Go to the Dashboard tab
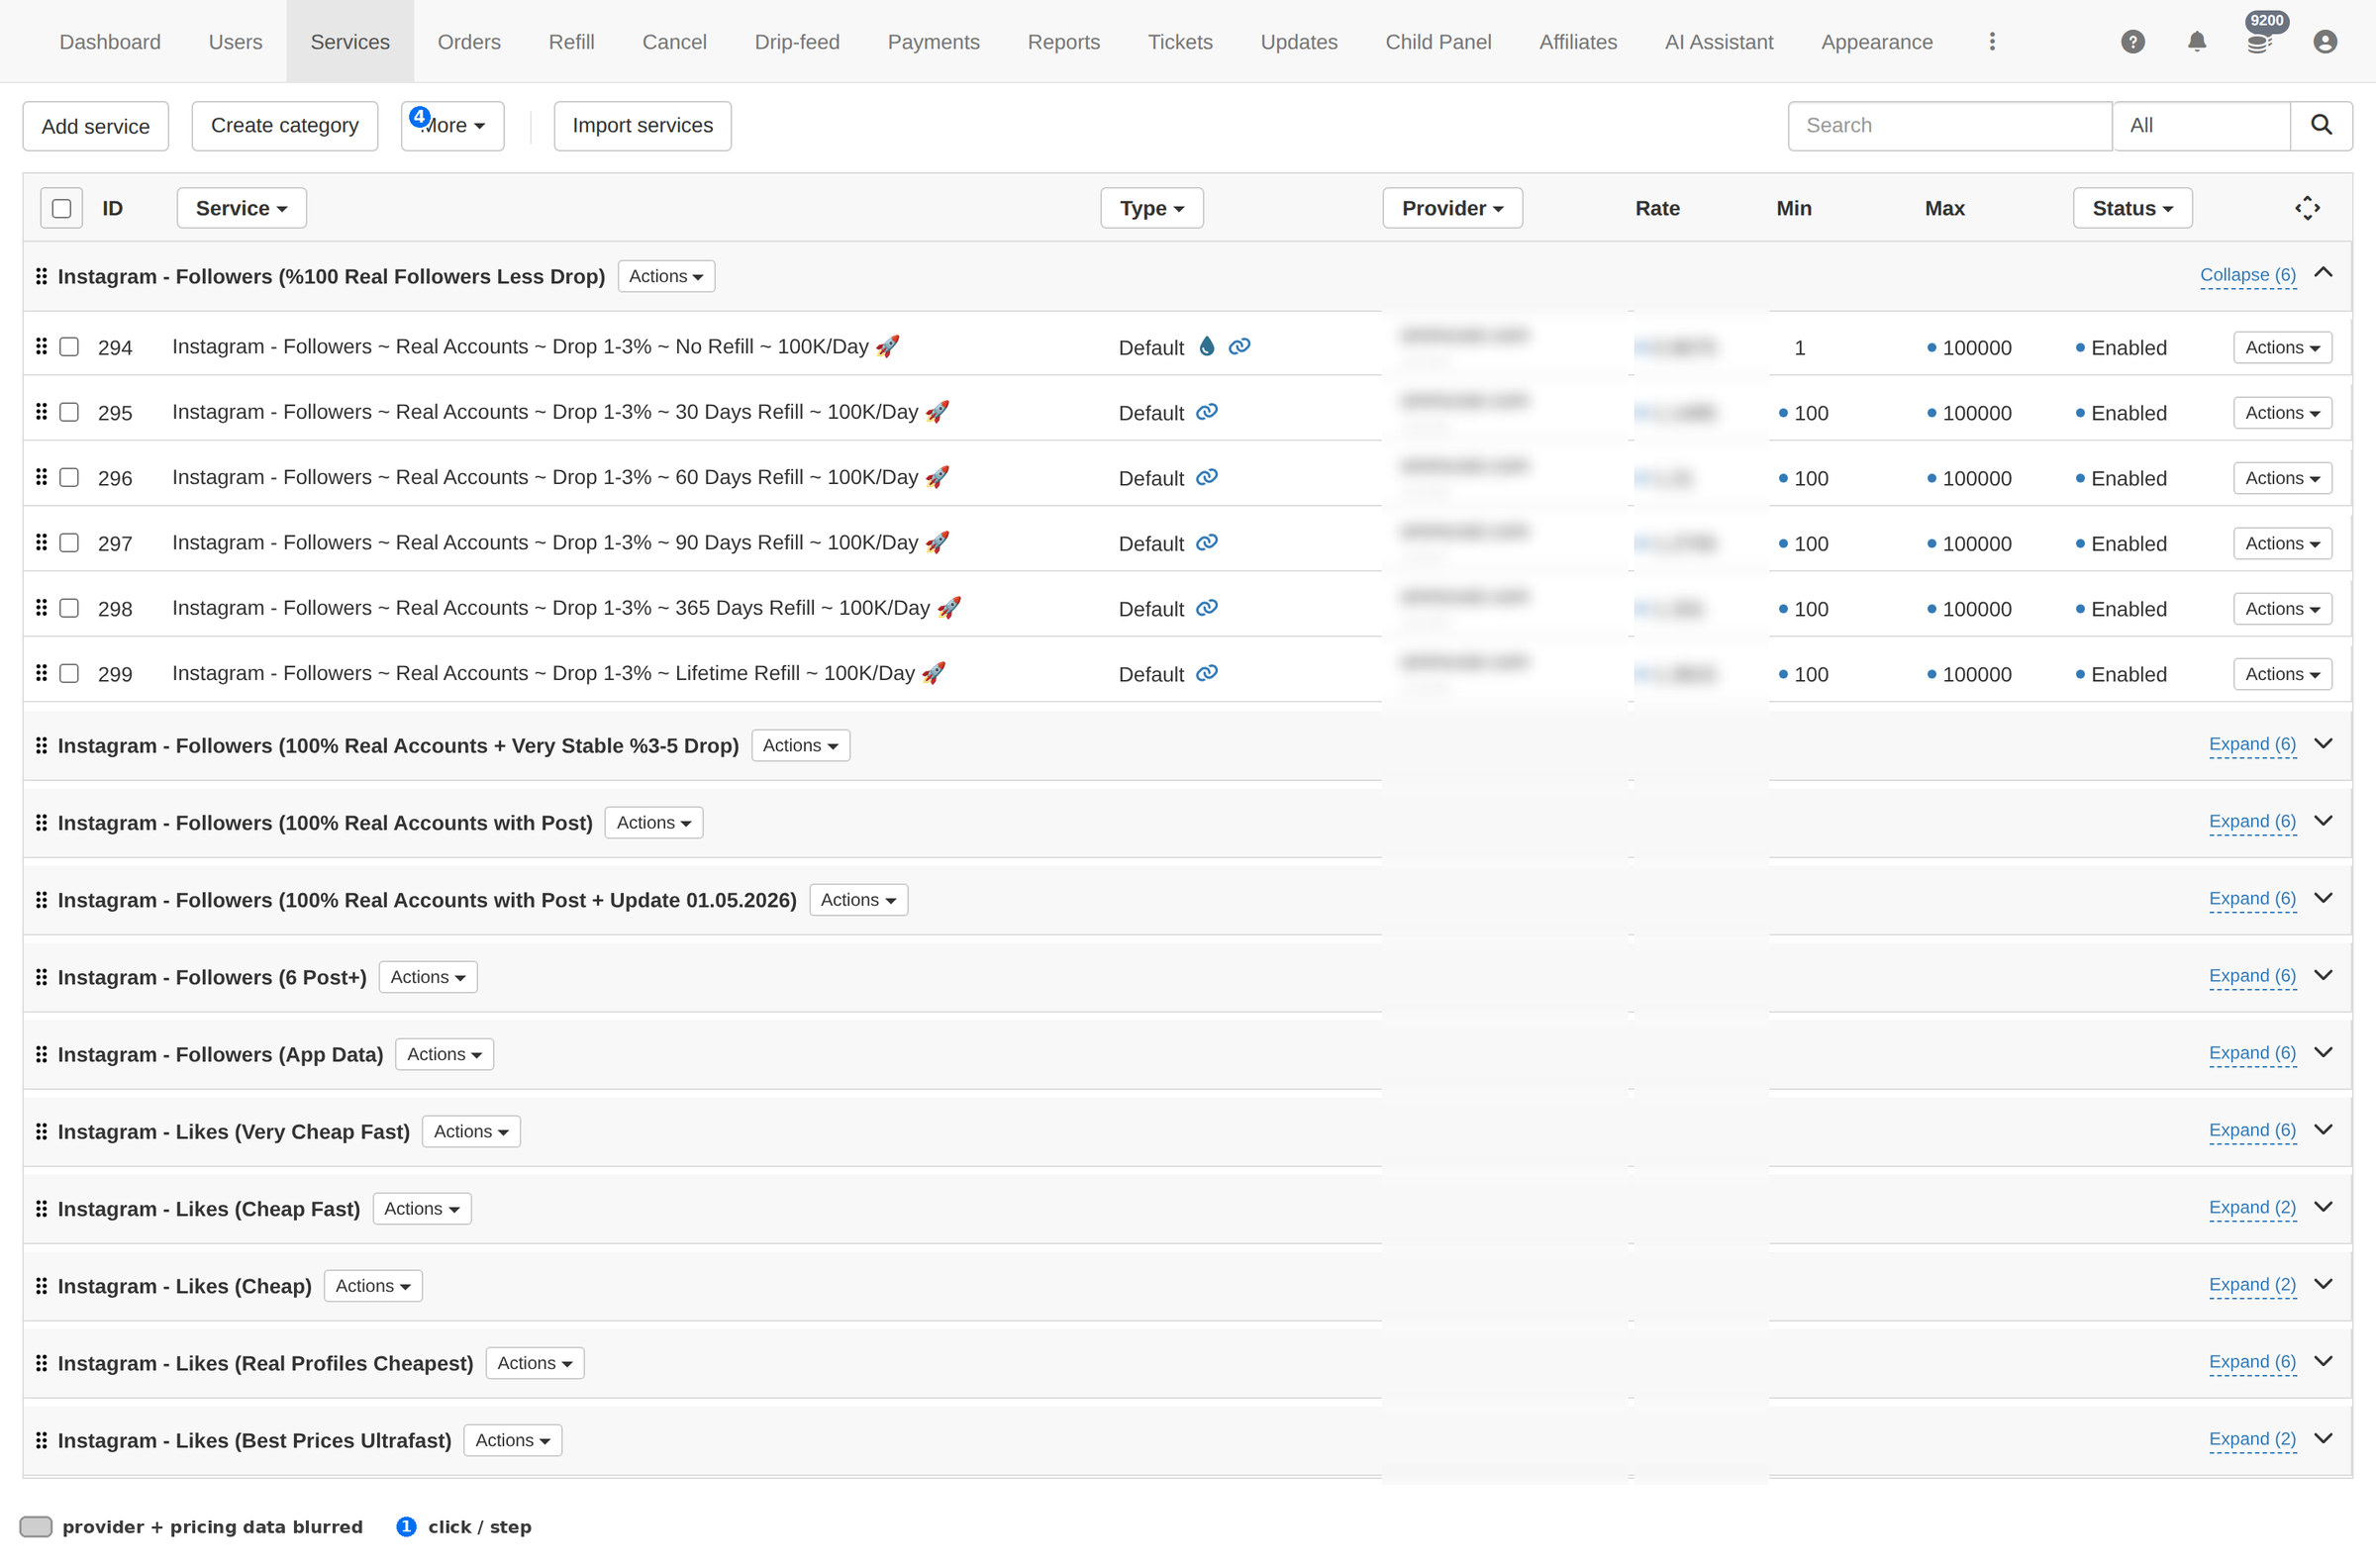2376x1568 pixels. click(110, 42)
